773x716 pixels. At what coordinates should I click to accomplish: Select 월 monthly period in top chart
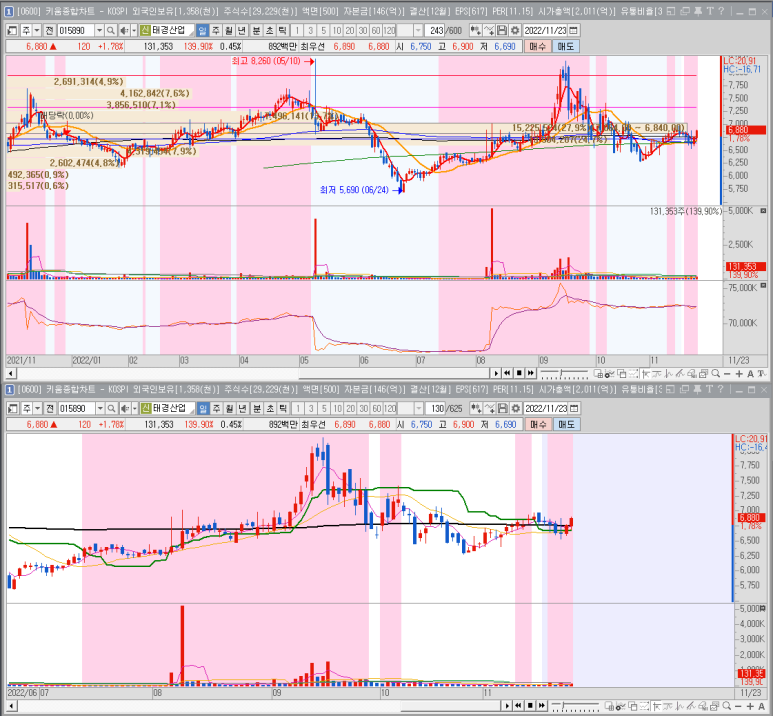[229, 31]
